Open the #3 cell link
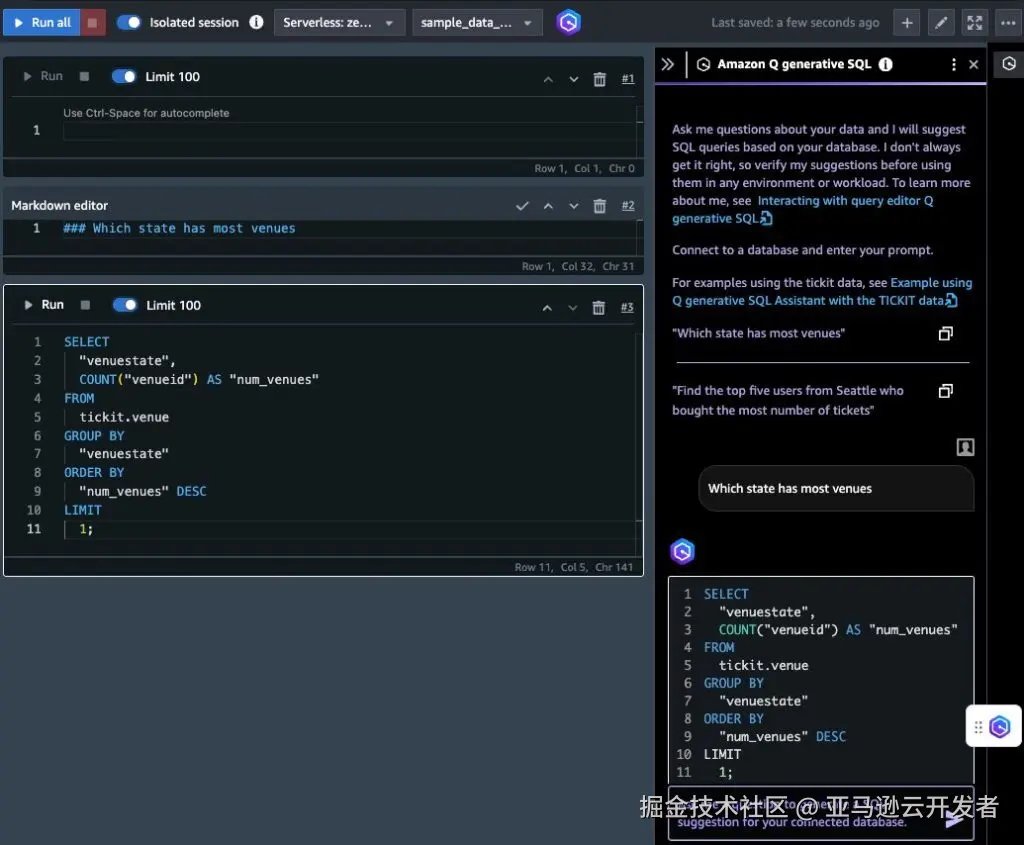1024x845 pixels. pos(627,308)
